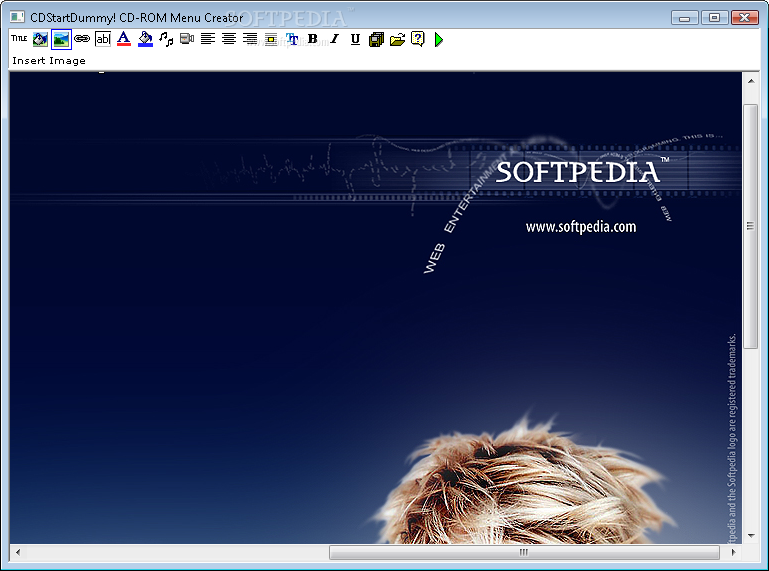Toggle italic formatting

click(334, 39)
